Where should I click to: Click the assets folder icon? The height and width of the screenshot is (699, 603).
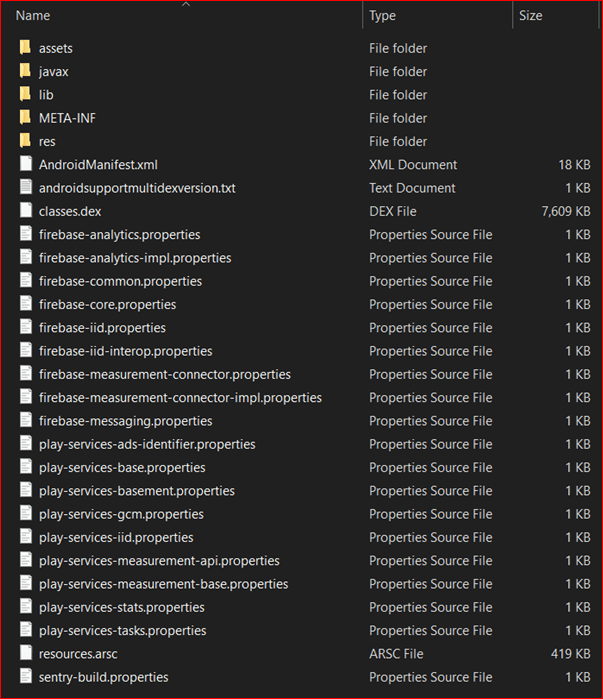[x=25, y=47]
